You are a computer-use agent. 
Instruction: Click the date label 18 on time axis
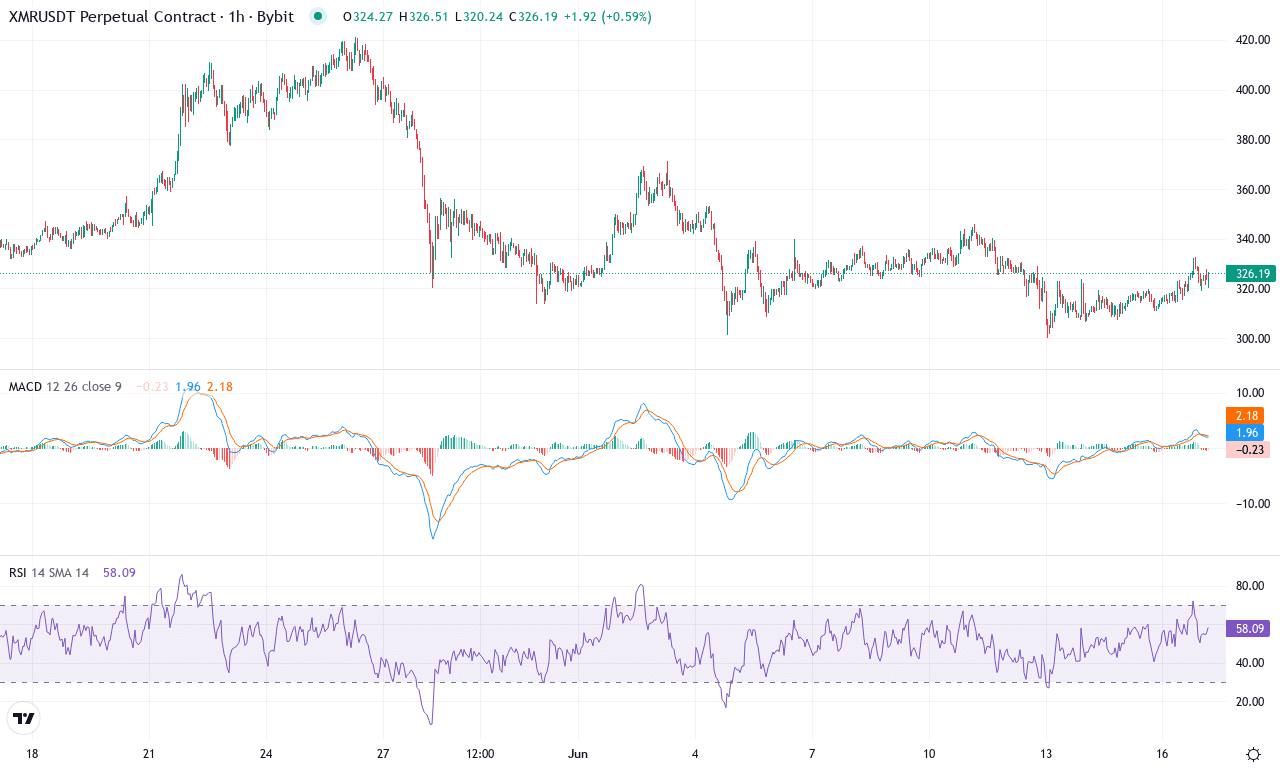[x=32, y=753]
